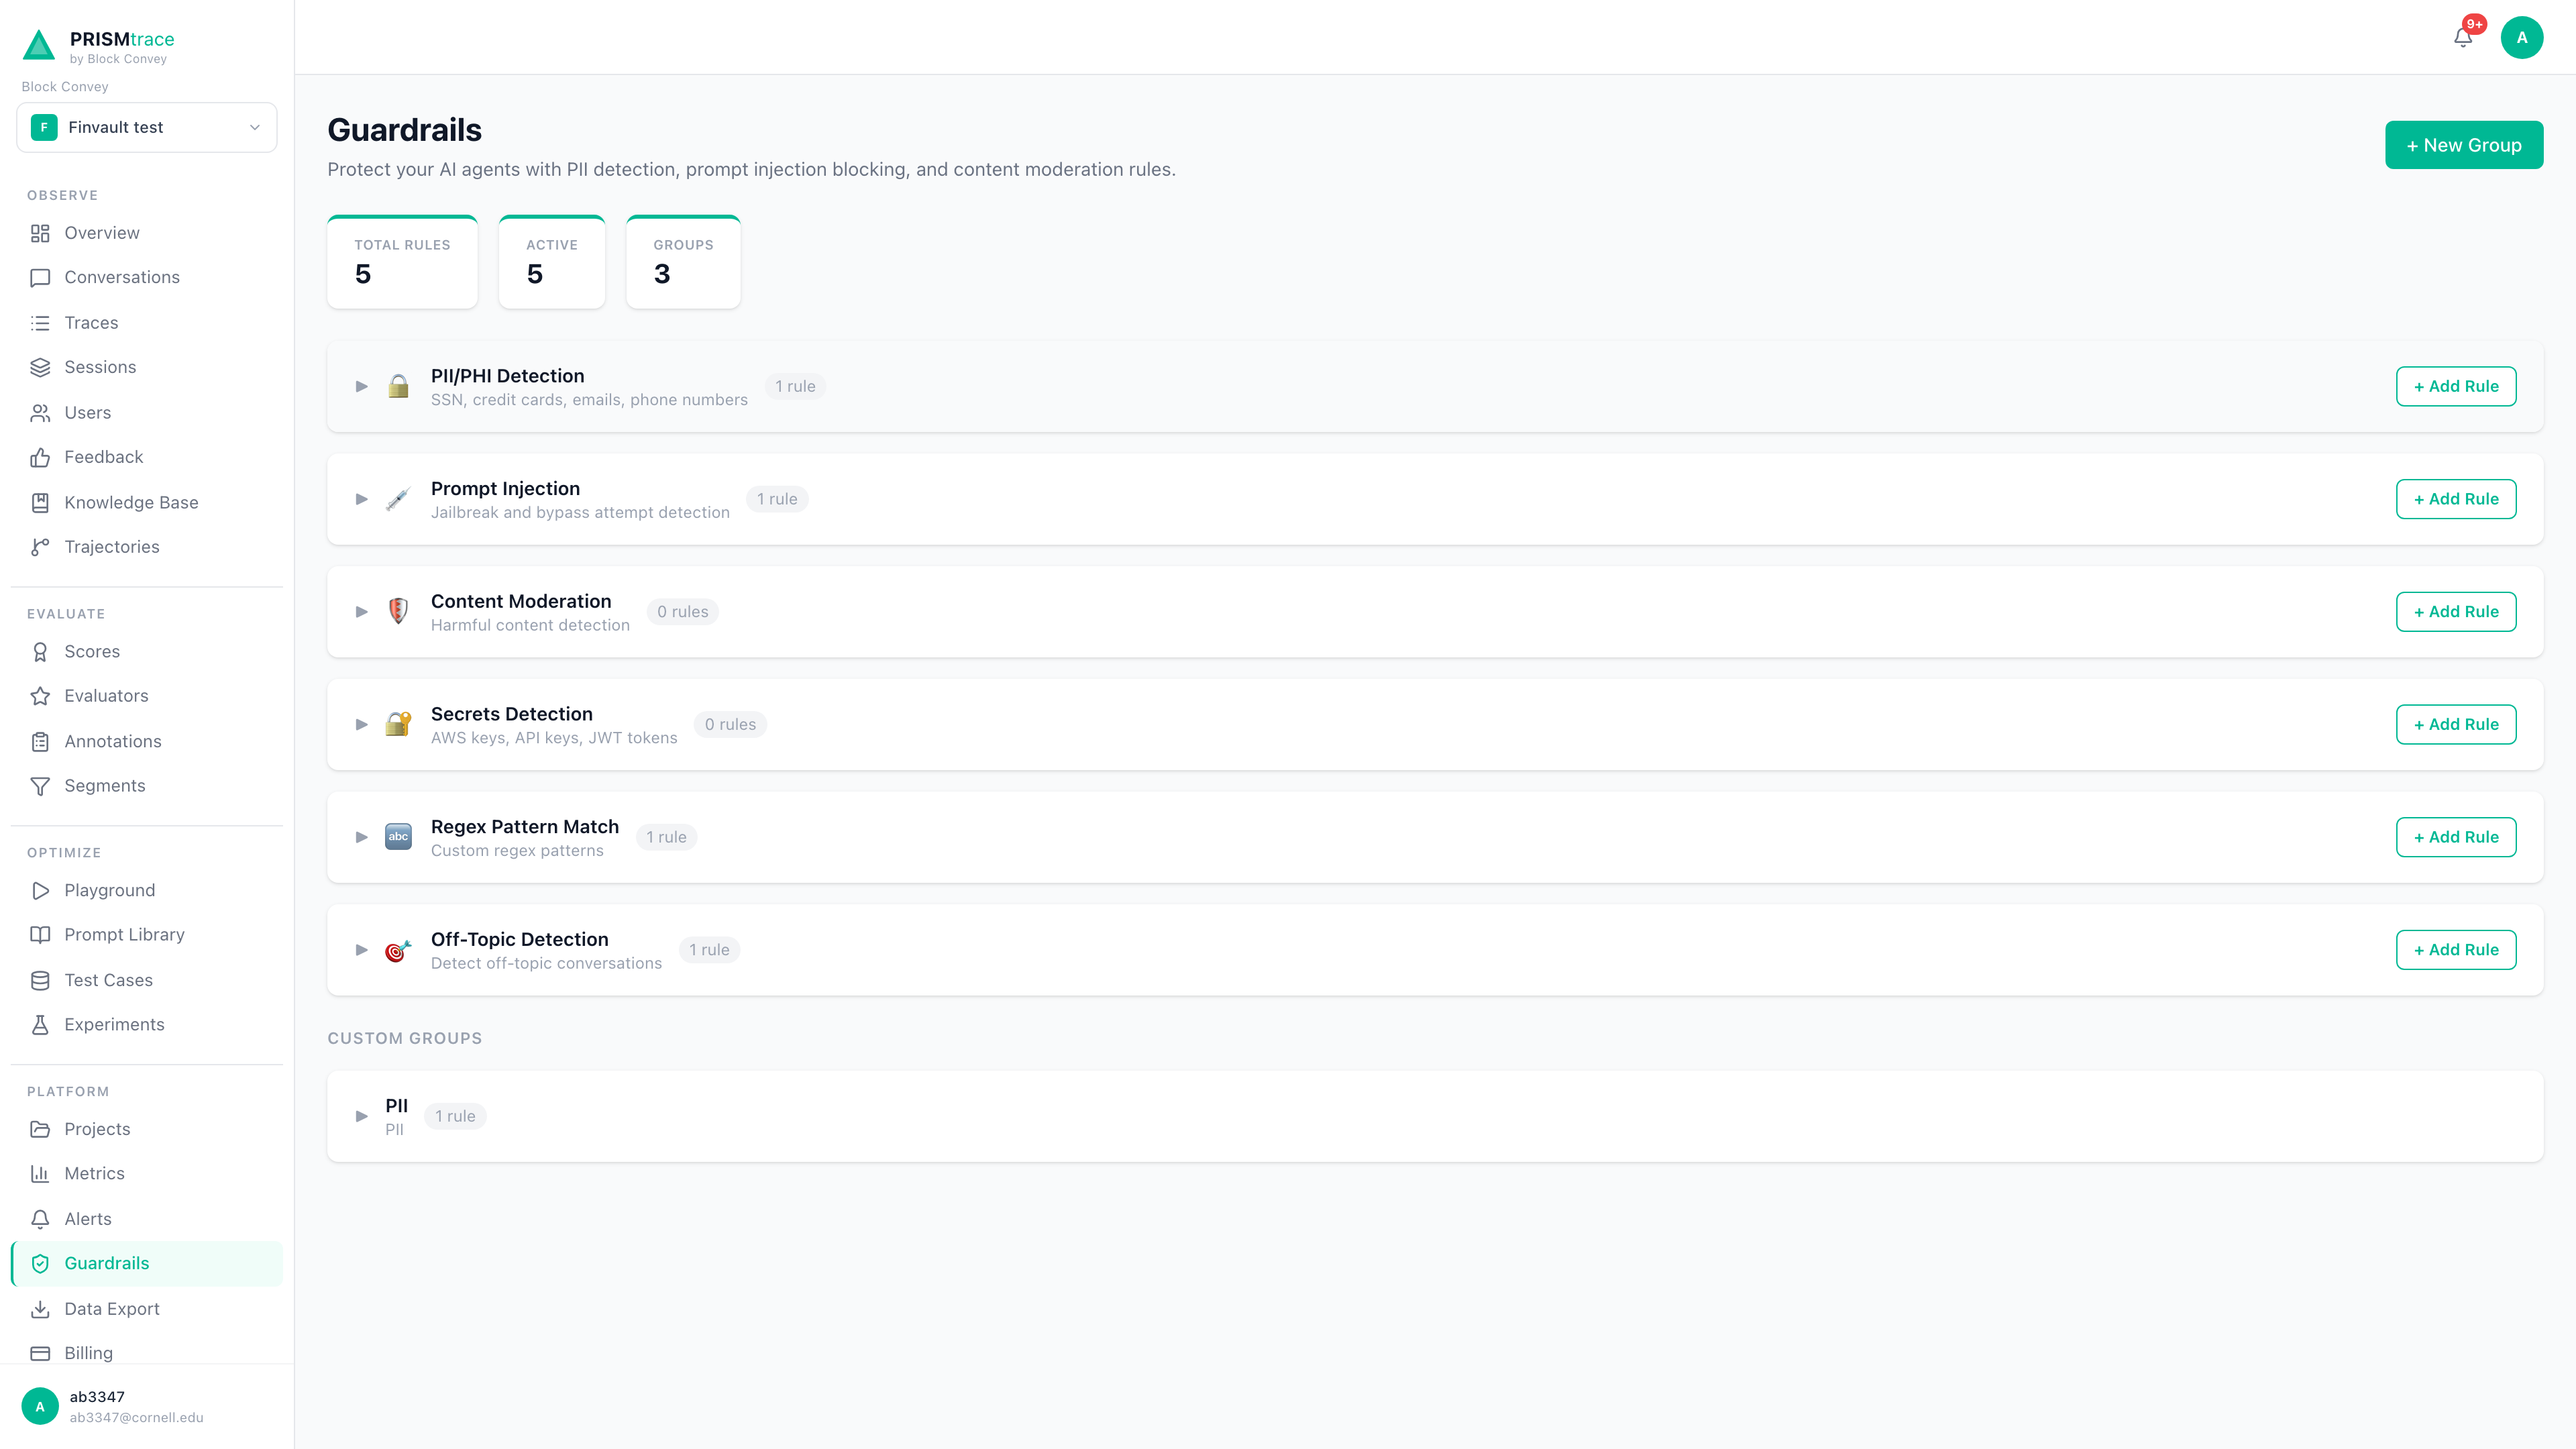2576x1449 pixels.
Task: Click the '1 rule' badge on Regex Pattern Match
Action: click(666, 837)
